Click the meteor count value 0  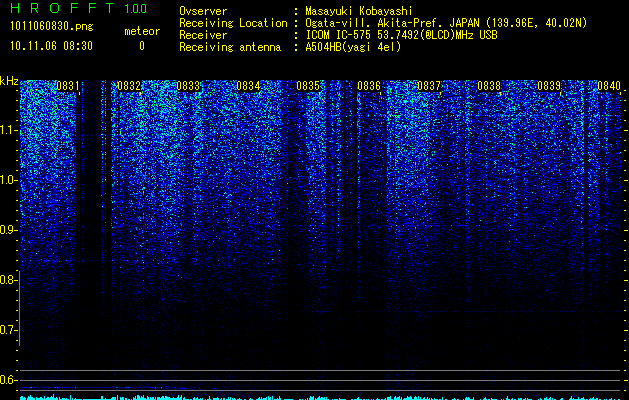142,46
